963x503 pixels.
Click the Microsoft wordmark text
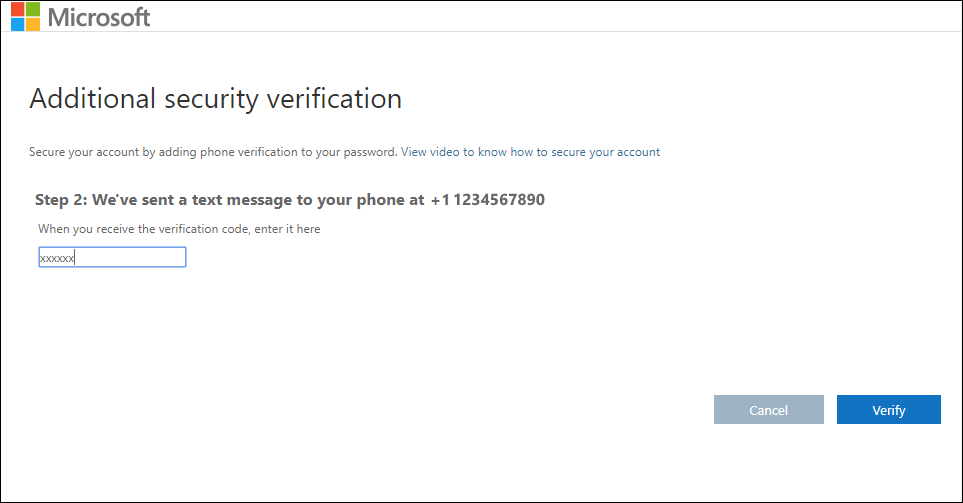[x=99, y=17]
